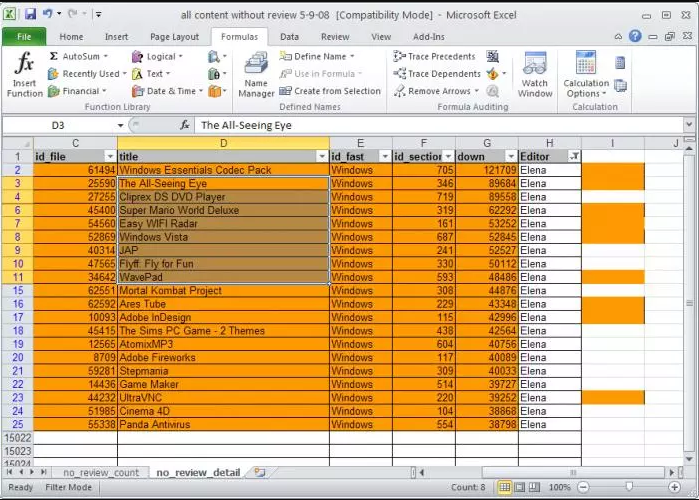The width and height of the screenshot is (699, 500).
Task: Click the zoom slider handle
Action: (629, 487)
